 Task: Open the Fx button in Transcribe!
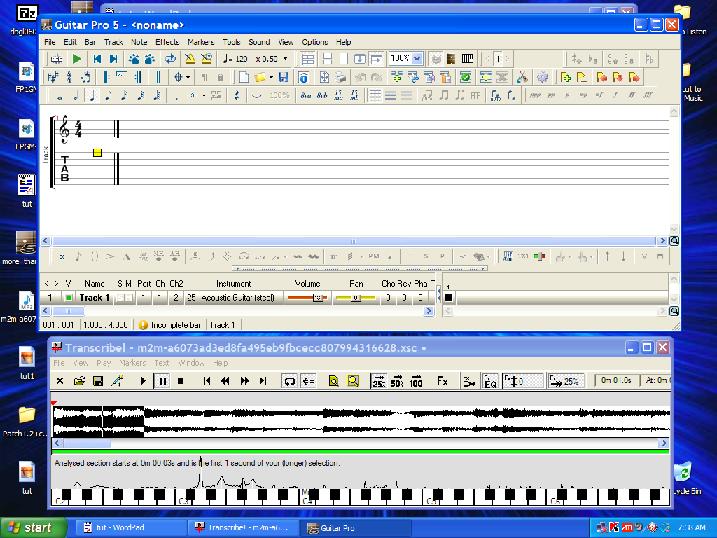(442, 381)
